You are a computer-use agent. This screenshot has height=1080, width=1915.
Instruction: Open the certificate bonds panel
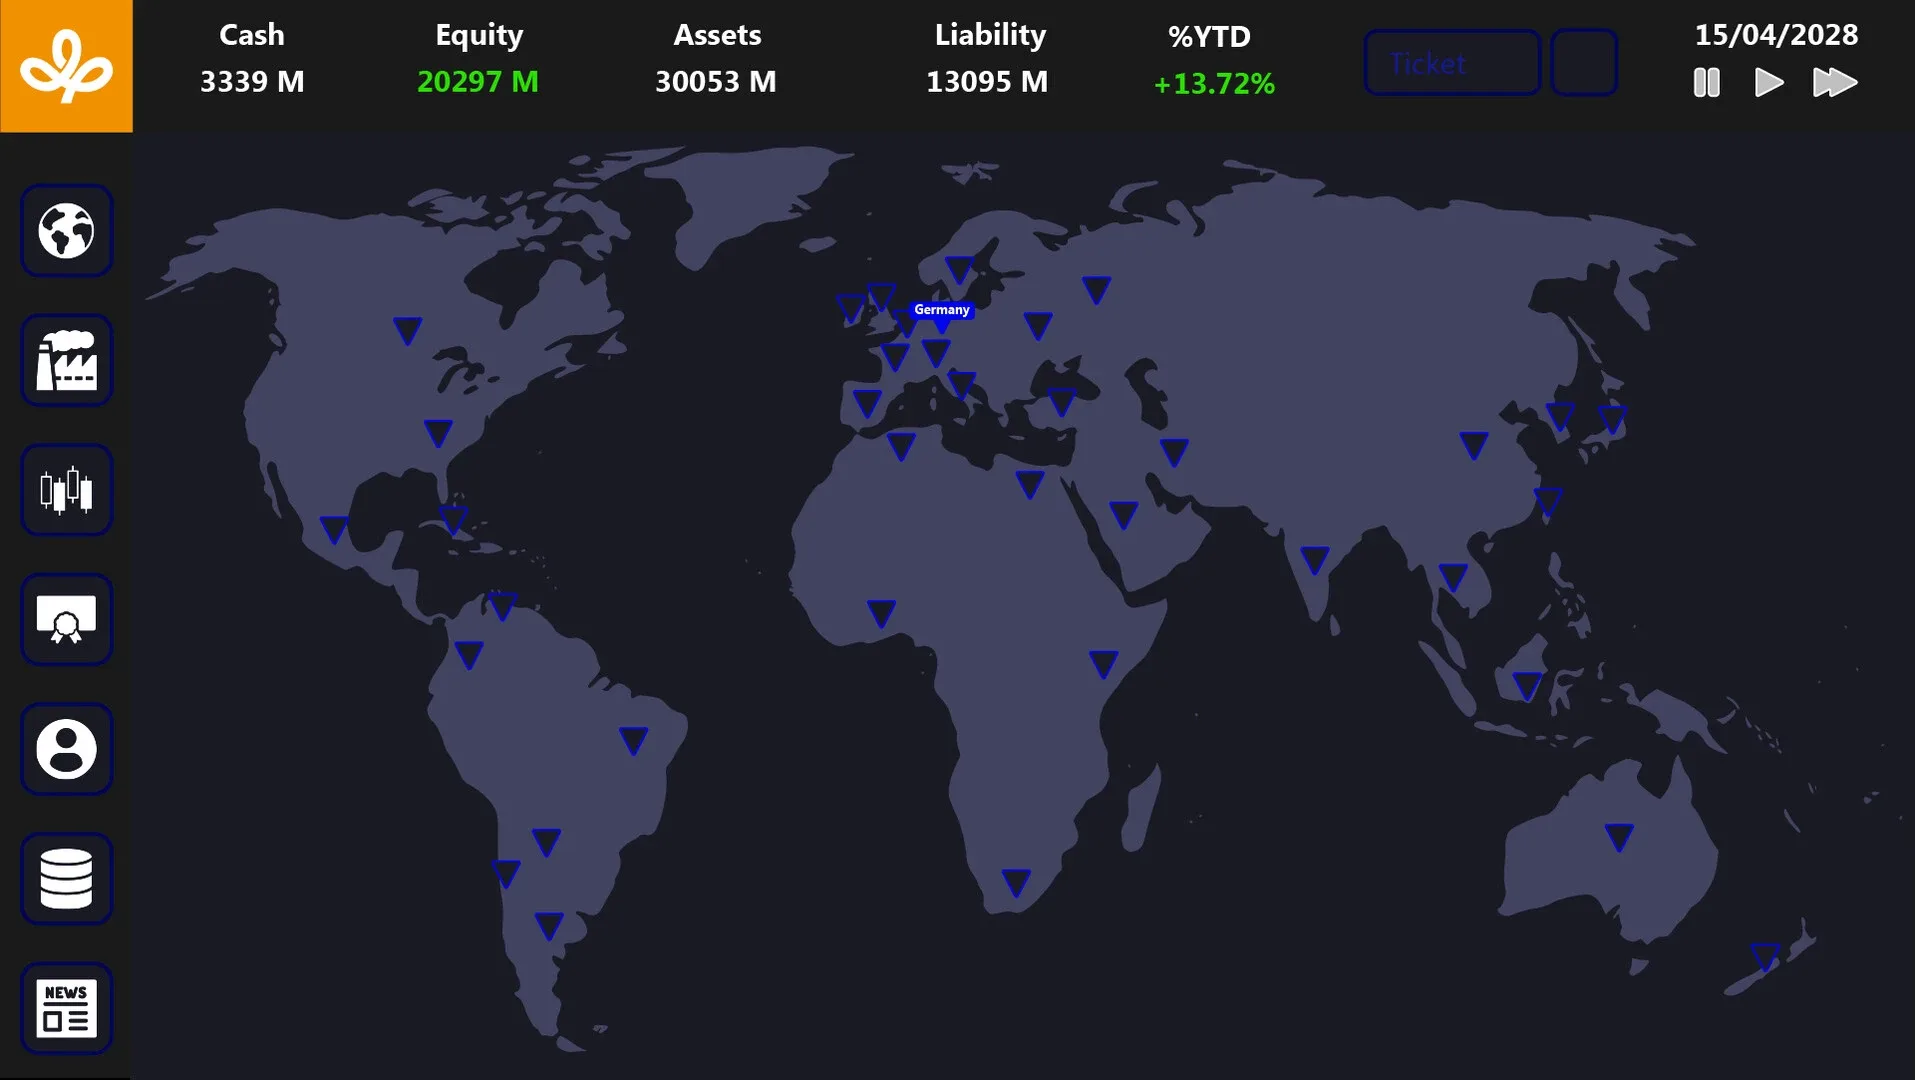pos(66,620)
